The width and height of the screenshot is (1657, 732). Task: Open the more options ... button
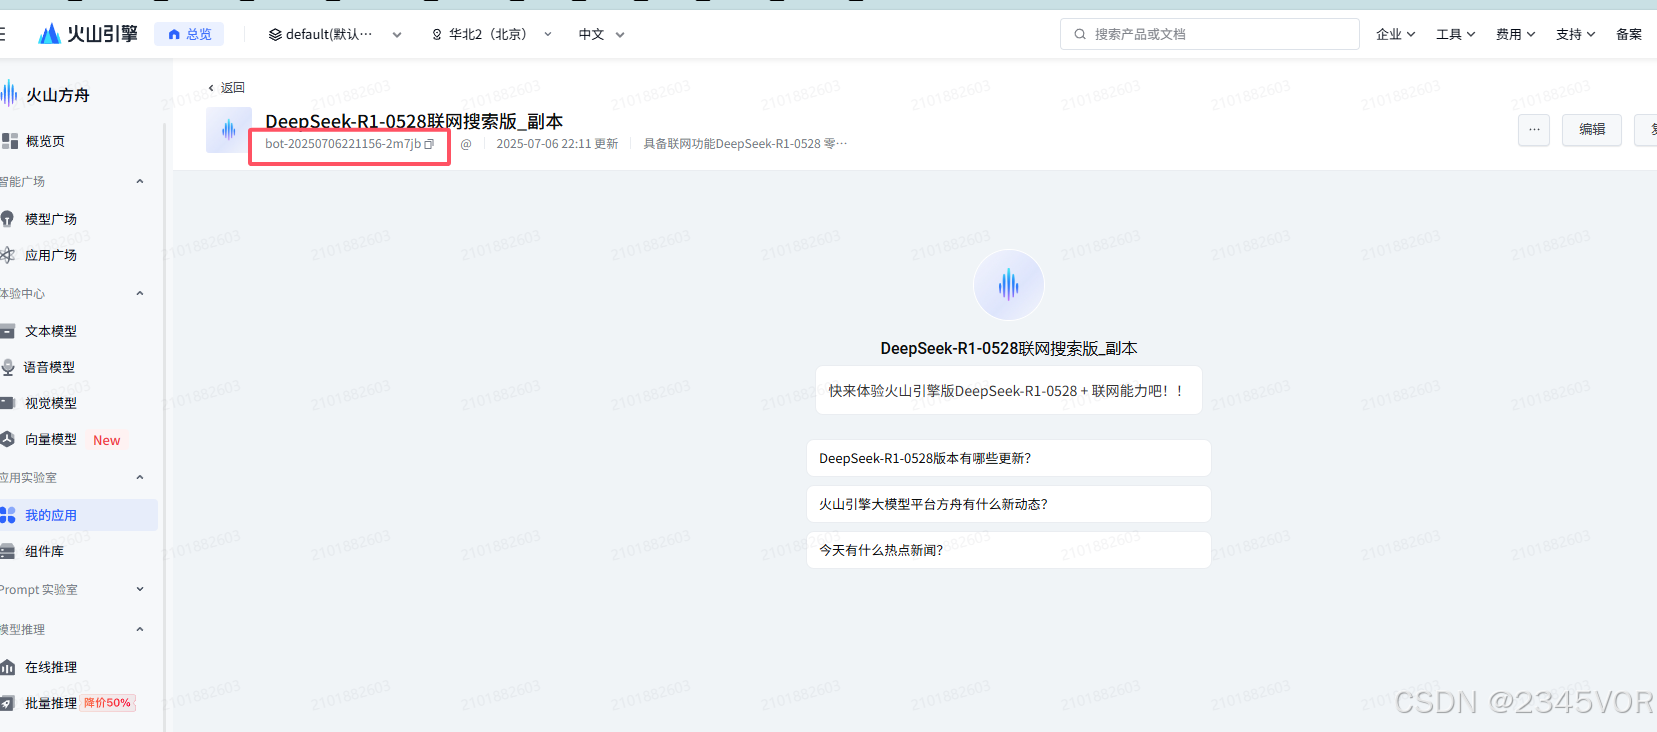point(1534,130)
